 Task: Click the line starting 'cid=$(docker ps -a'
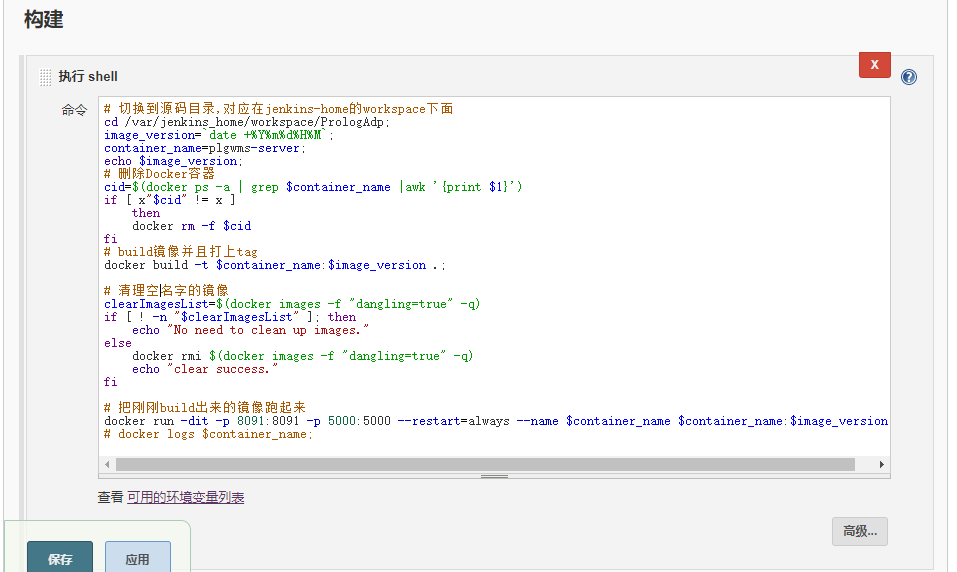pos(313,187)
